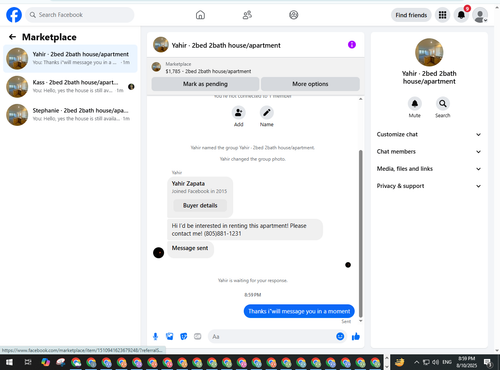The image size is (500, 370).
Task: Expand Chat members section
Action: click(x=429, y=152)
